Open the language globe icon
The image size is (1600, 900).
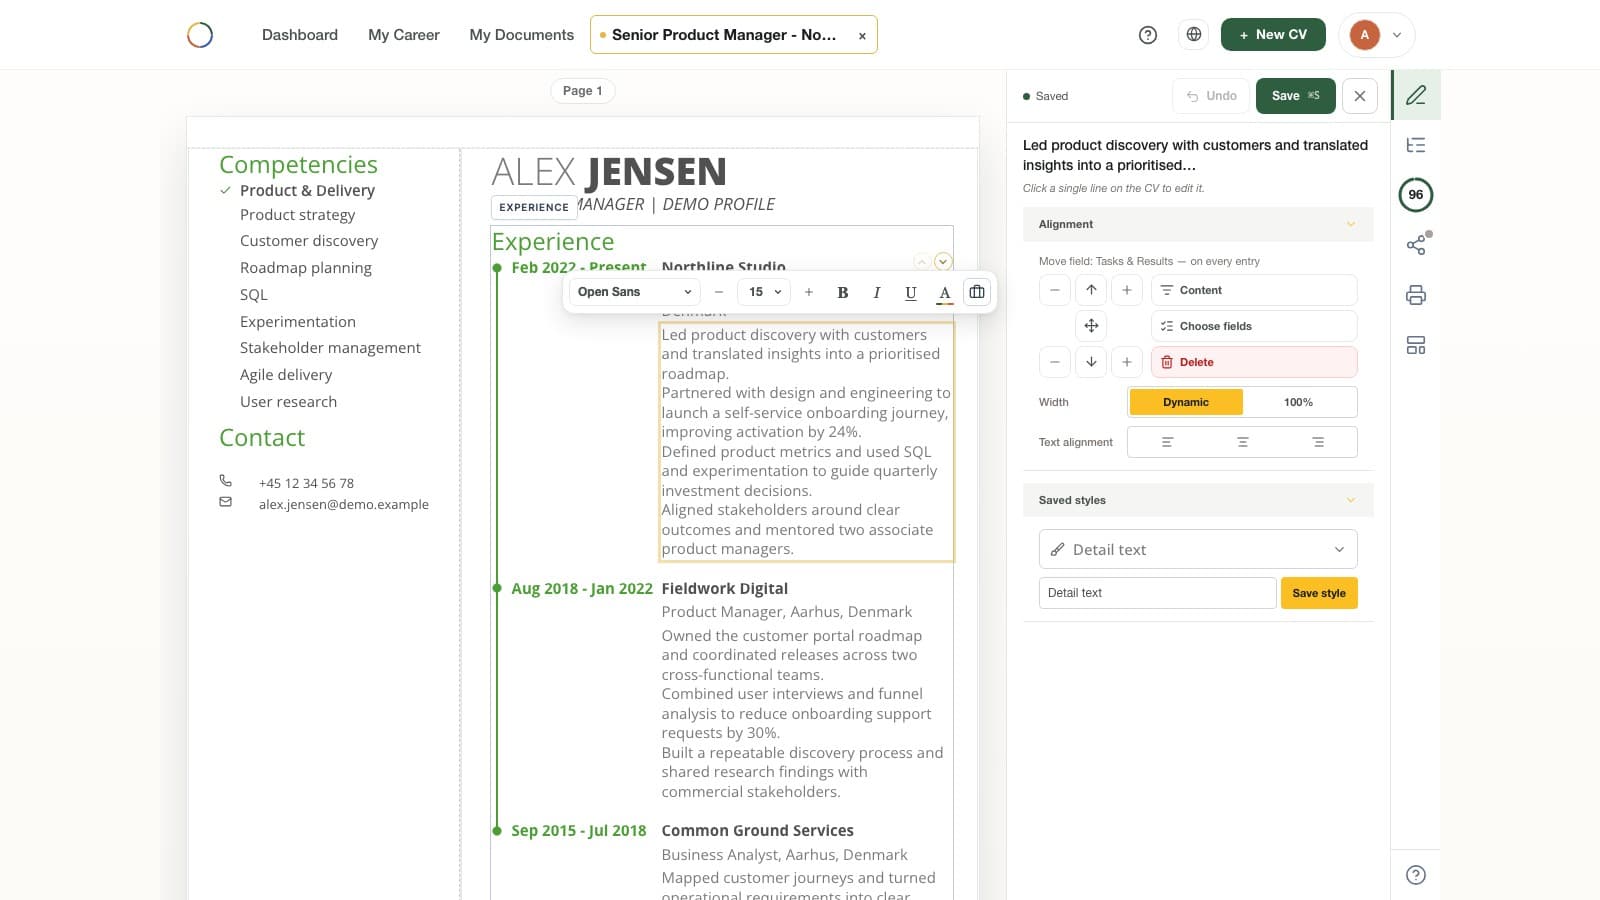pyautogui.click(x=1194, y=34)
